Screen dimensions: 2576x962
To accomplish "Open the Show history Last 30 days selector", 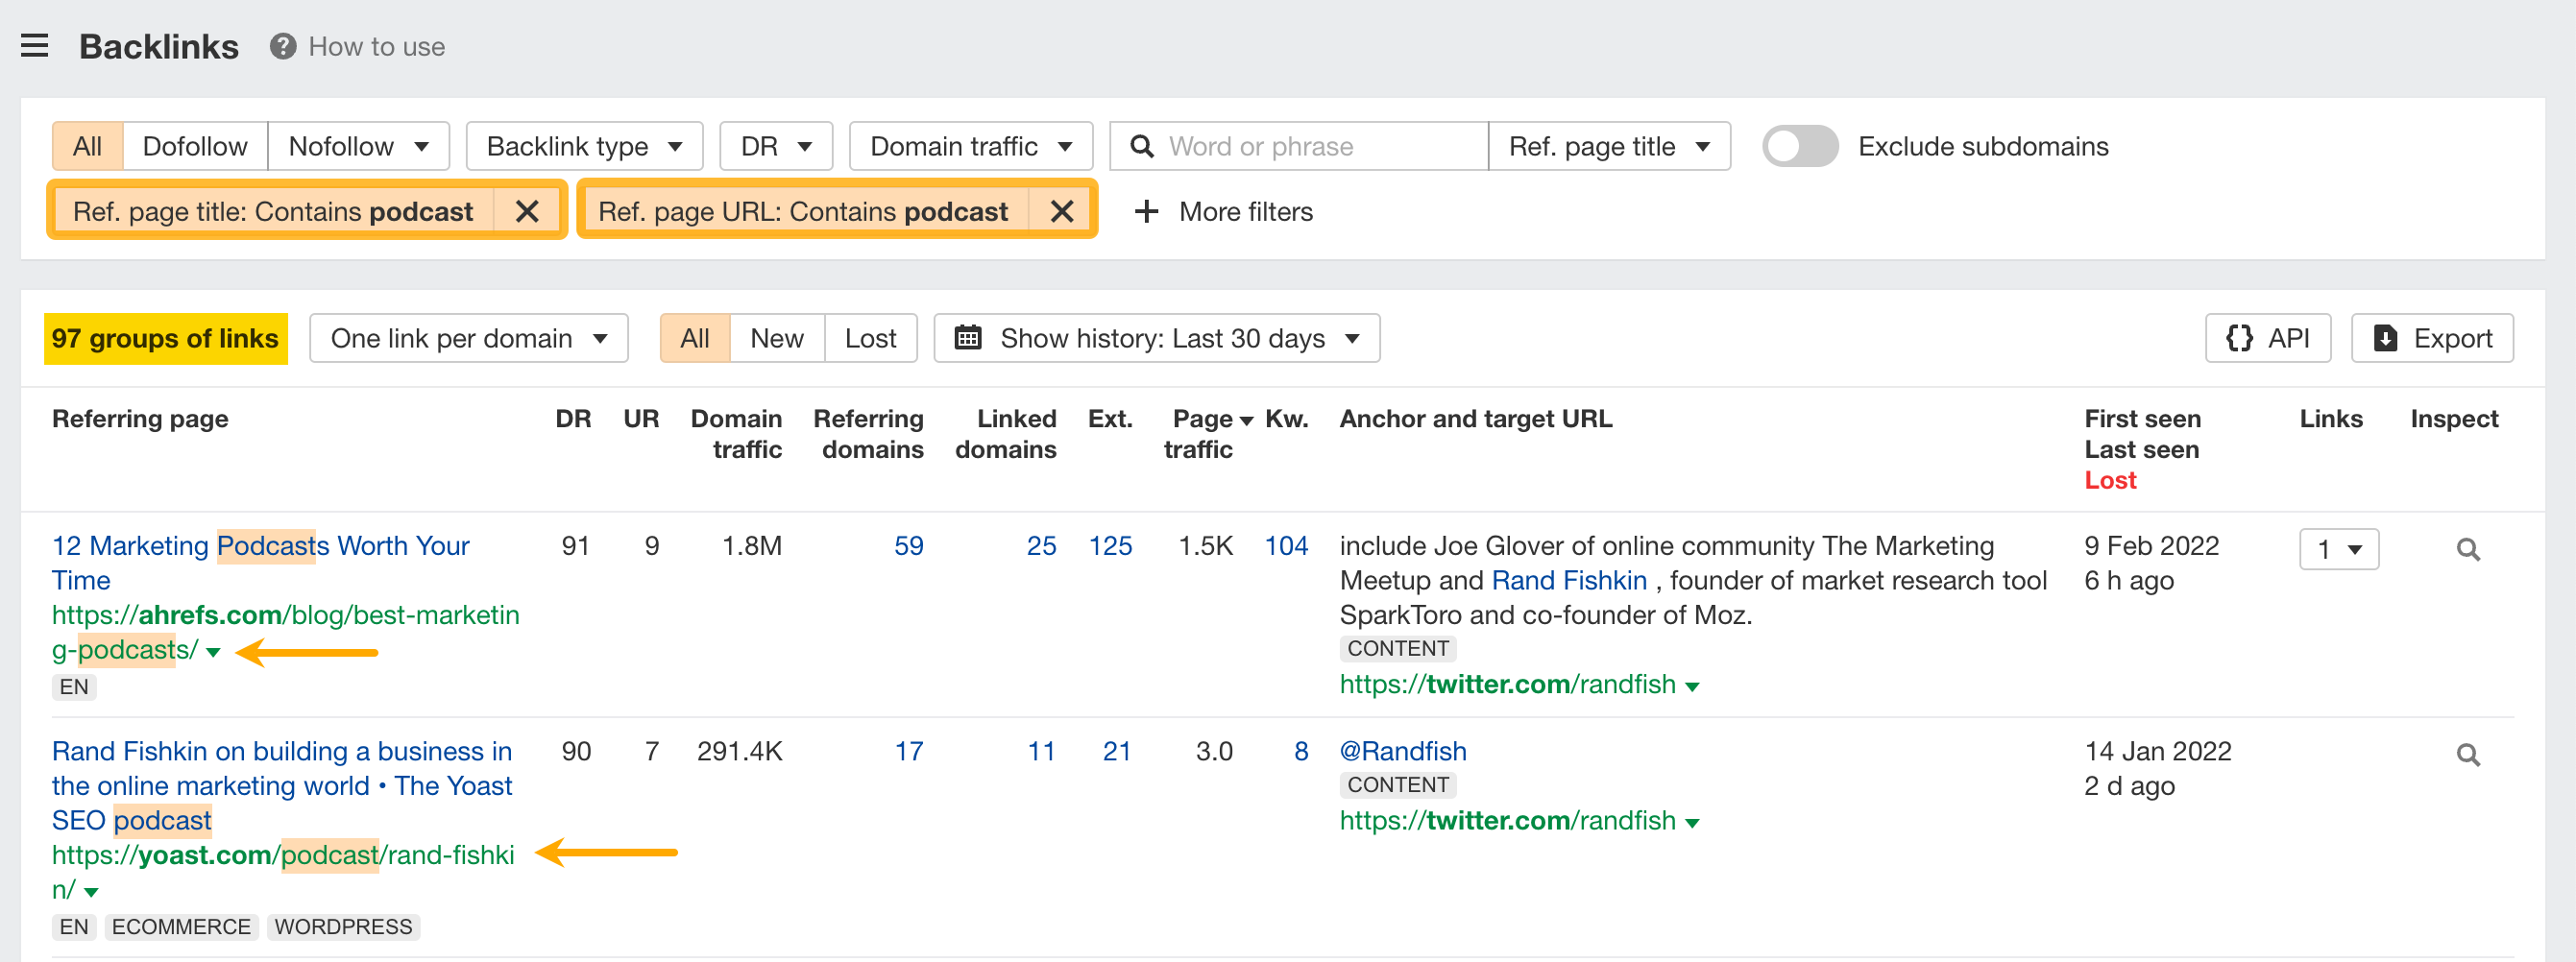I will coord(1156,338).
